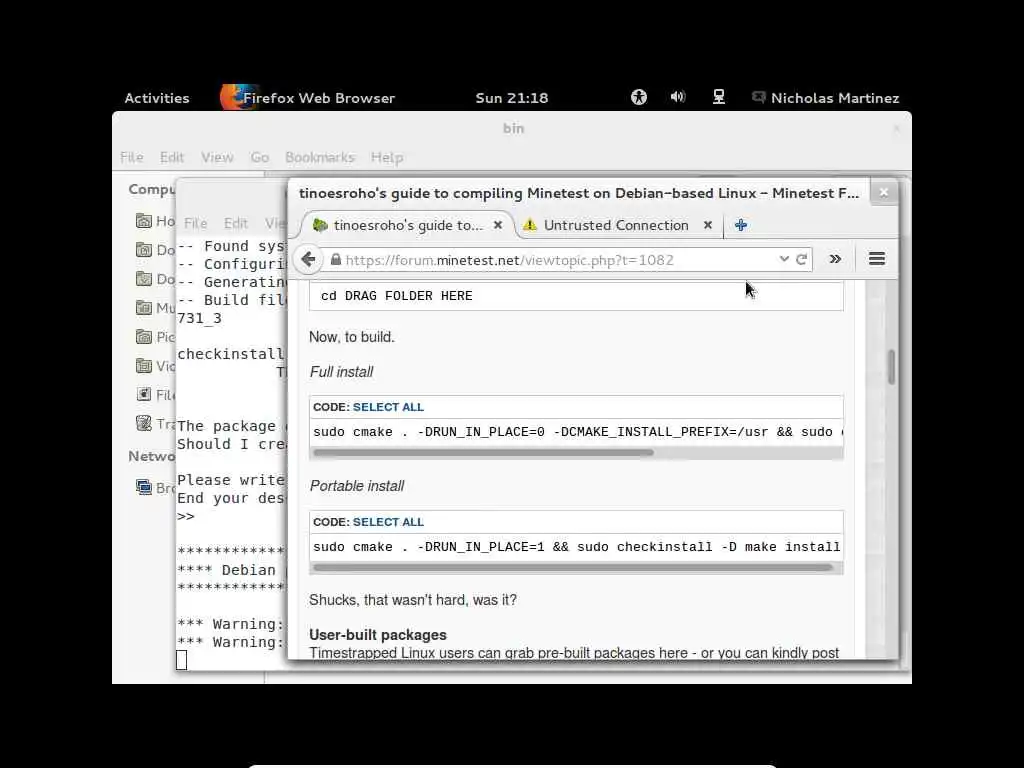
Task: Click Portable install code horizontal scrollbar
Action: point(573,568)
